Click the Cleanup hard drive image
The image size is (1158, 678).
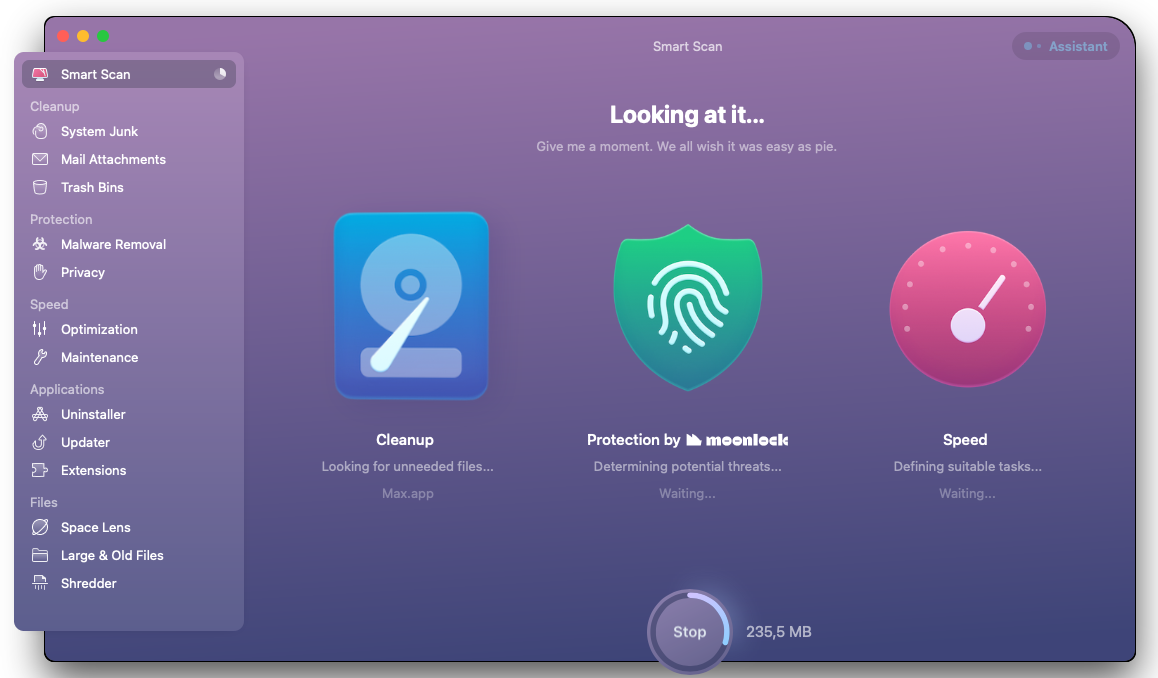410,305
